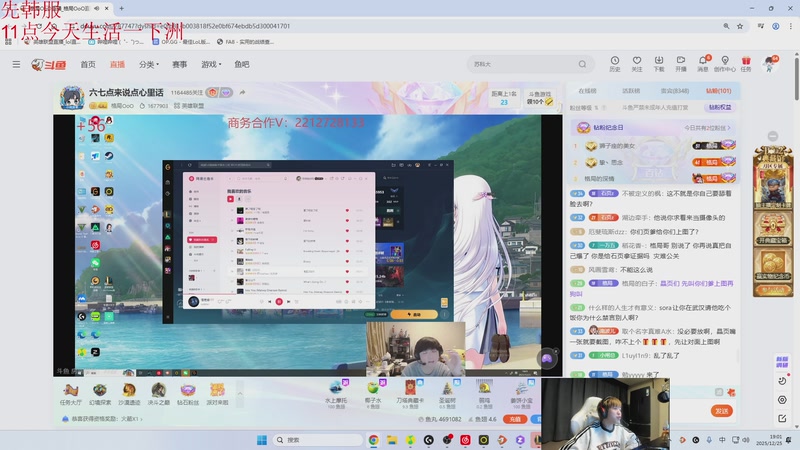Select the 直播 live tab
This screenshot has height=450, width=800.
pos(117,64)
